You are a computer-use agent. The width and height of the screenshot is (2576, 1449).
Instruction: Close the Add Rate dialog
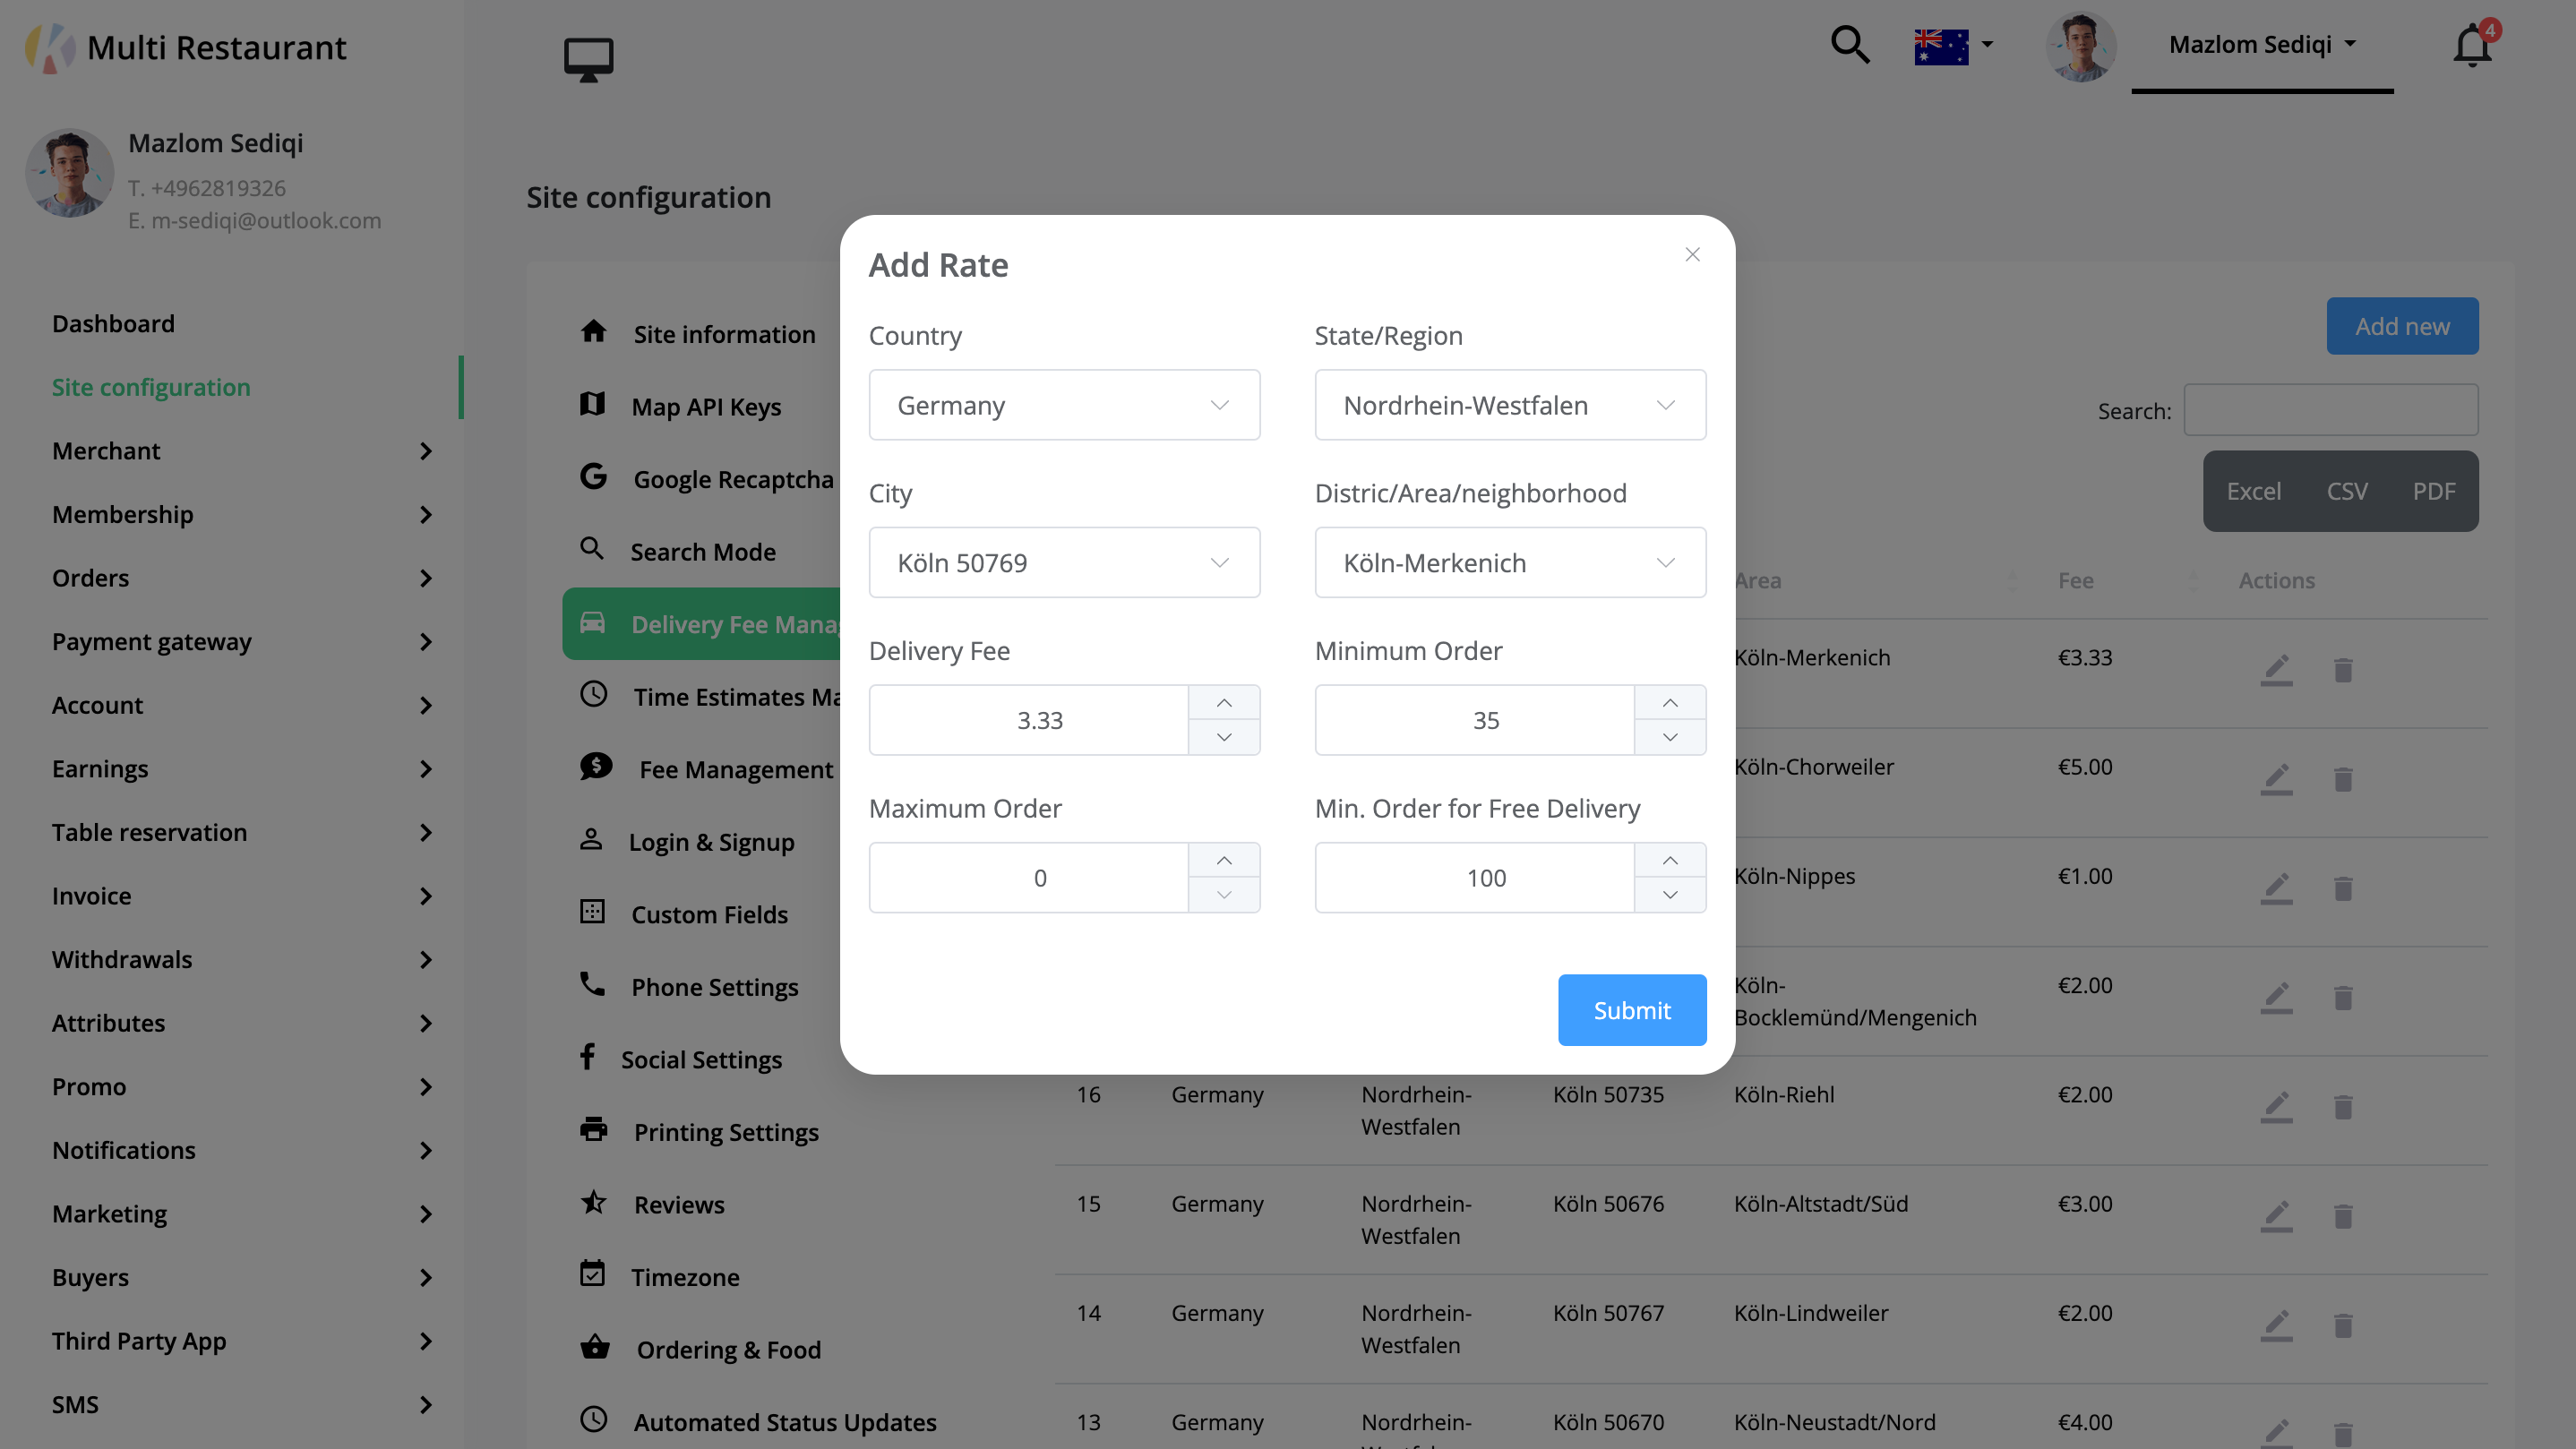[1692, 255]
